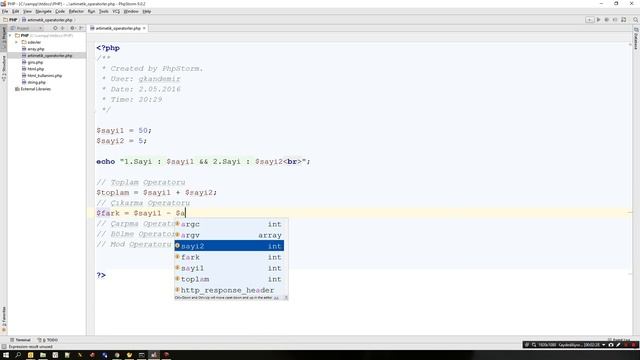
Task: Toggle the Favorites tool window side tab
Action: pos(4,319)
